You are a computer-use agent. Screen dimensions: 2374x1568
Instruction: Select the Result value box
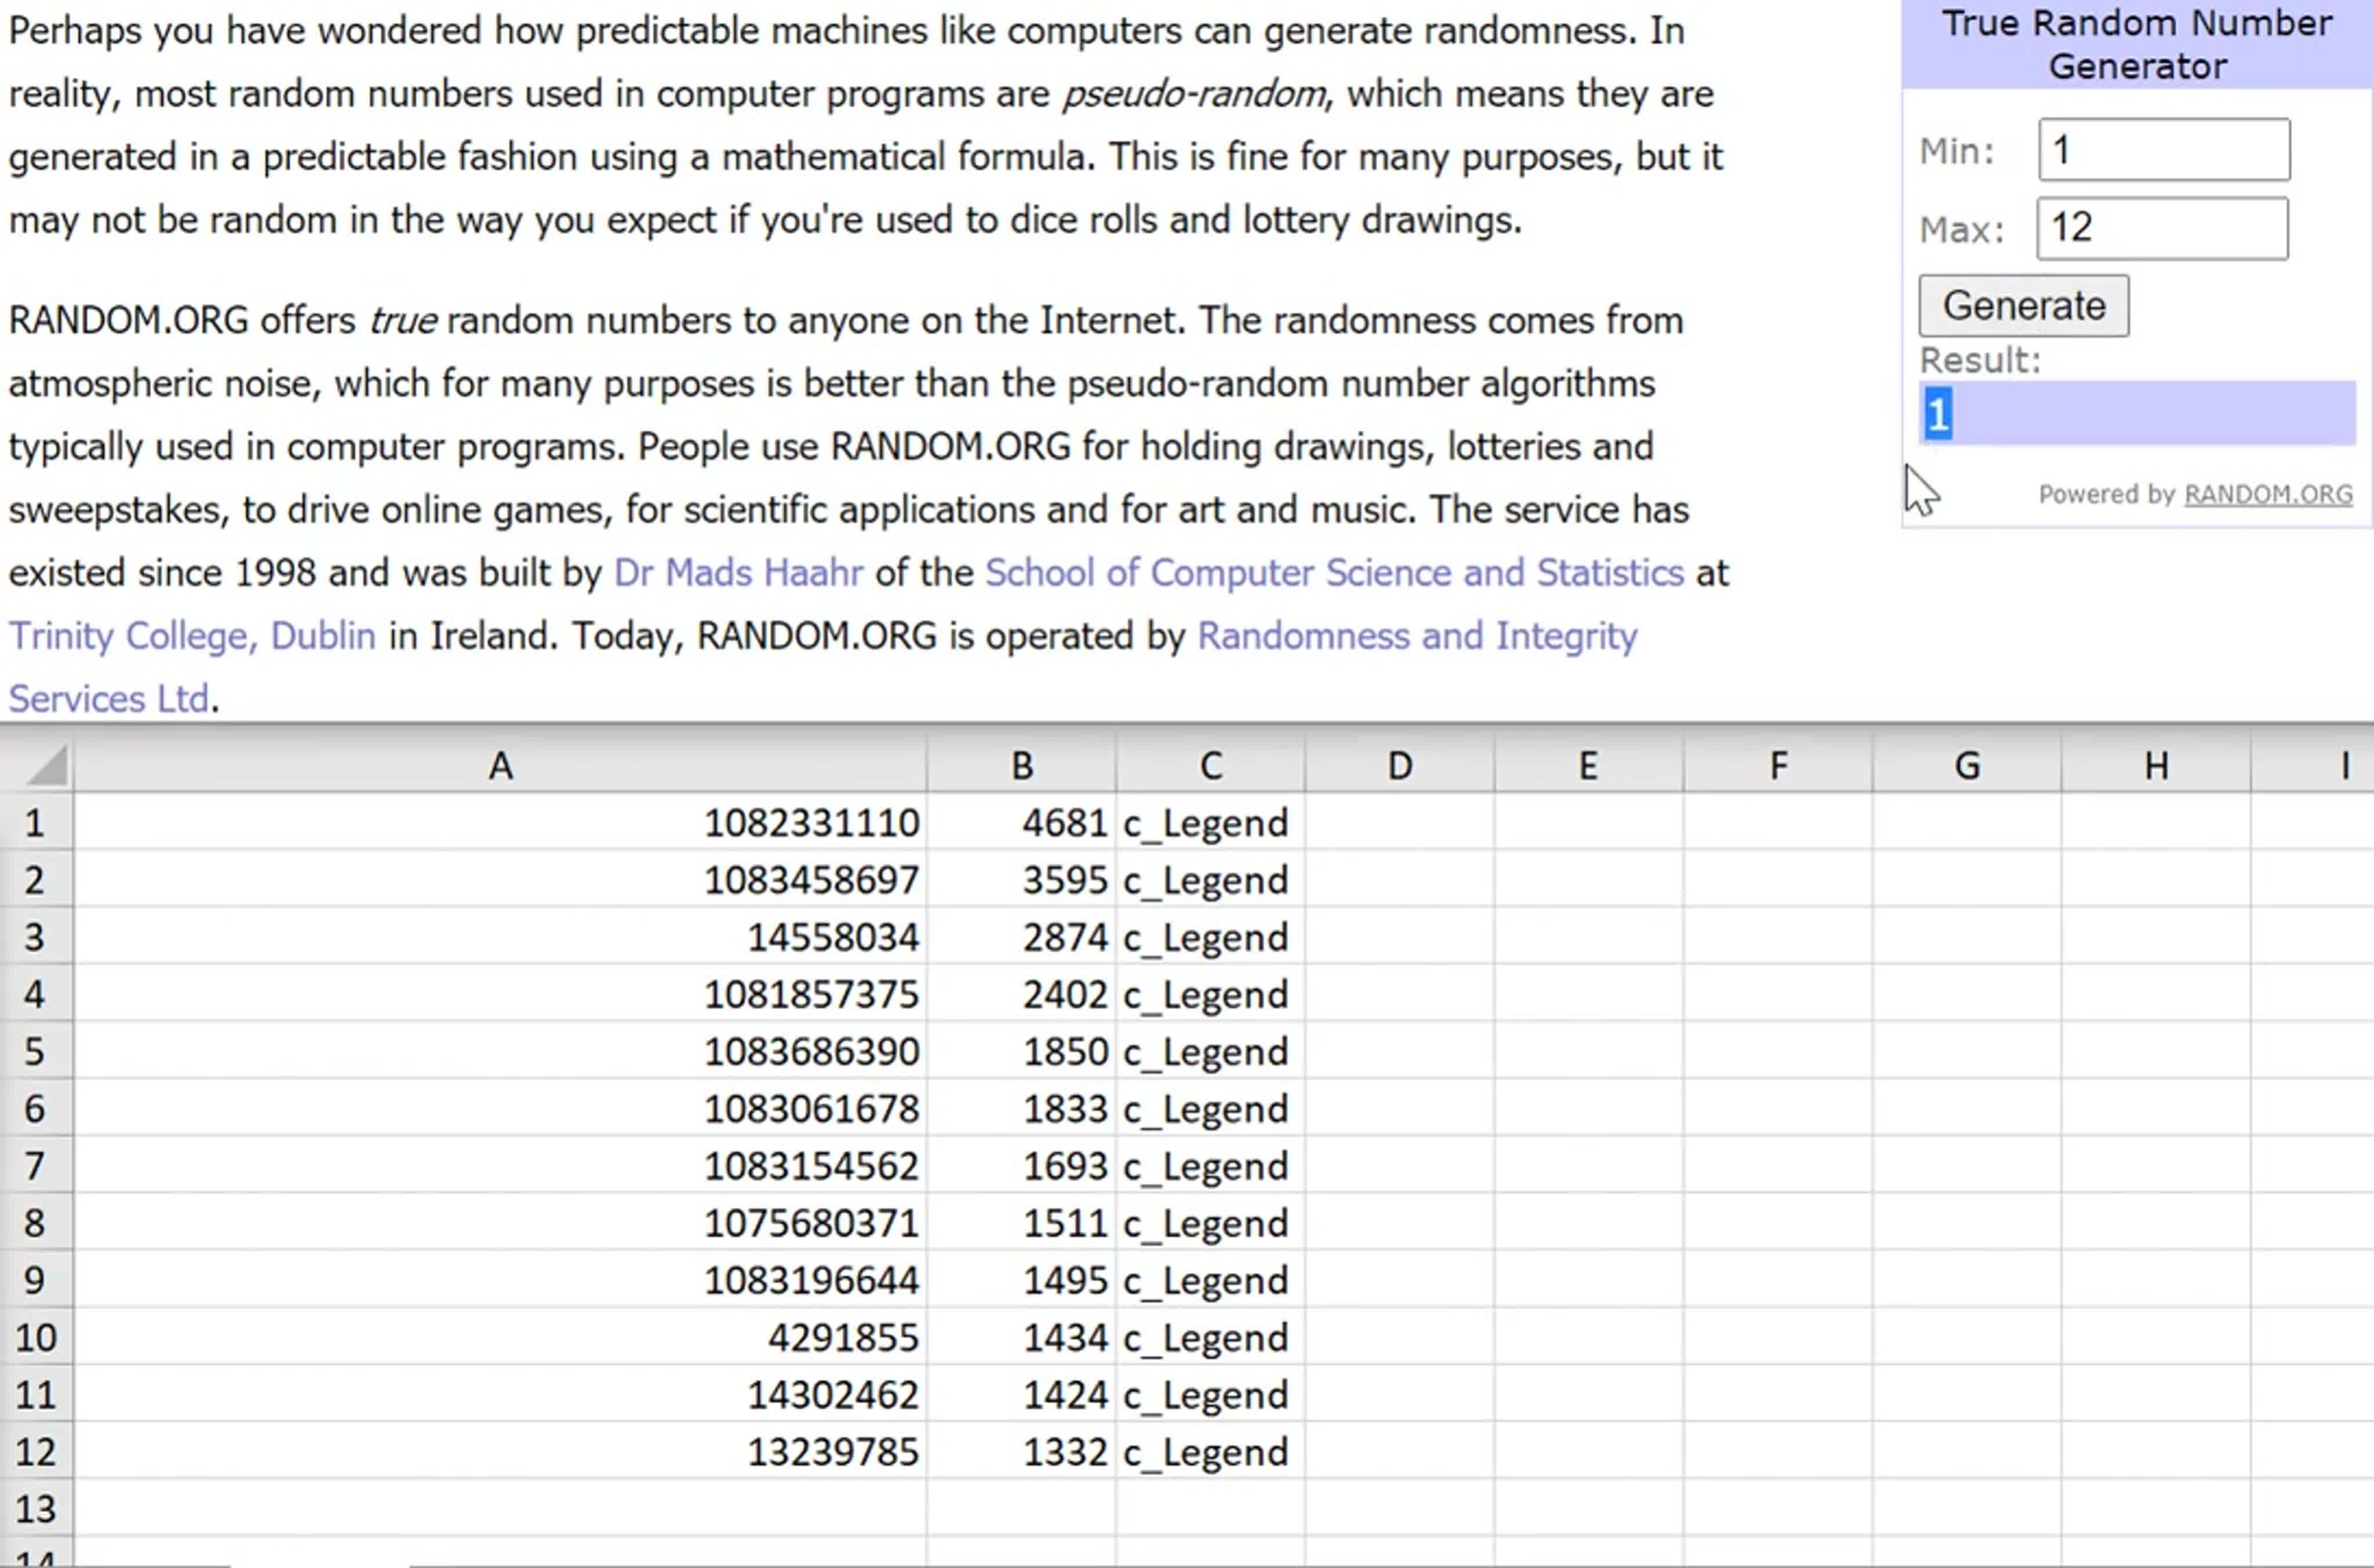(2137, 413)
